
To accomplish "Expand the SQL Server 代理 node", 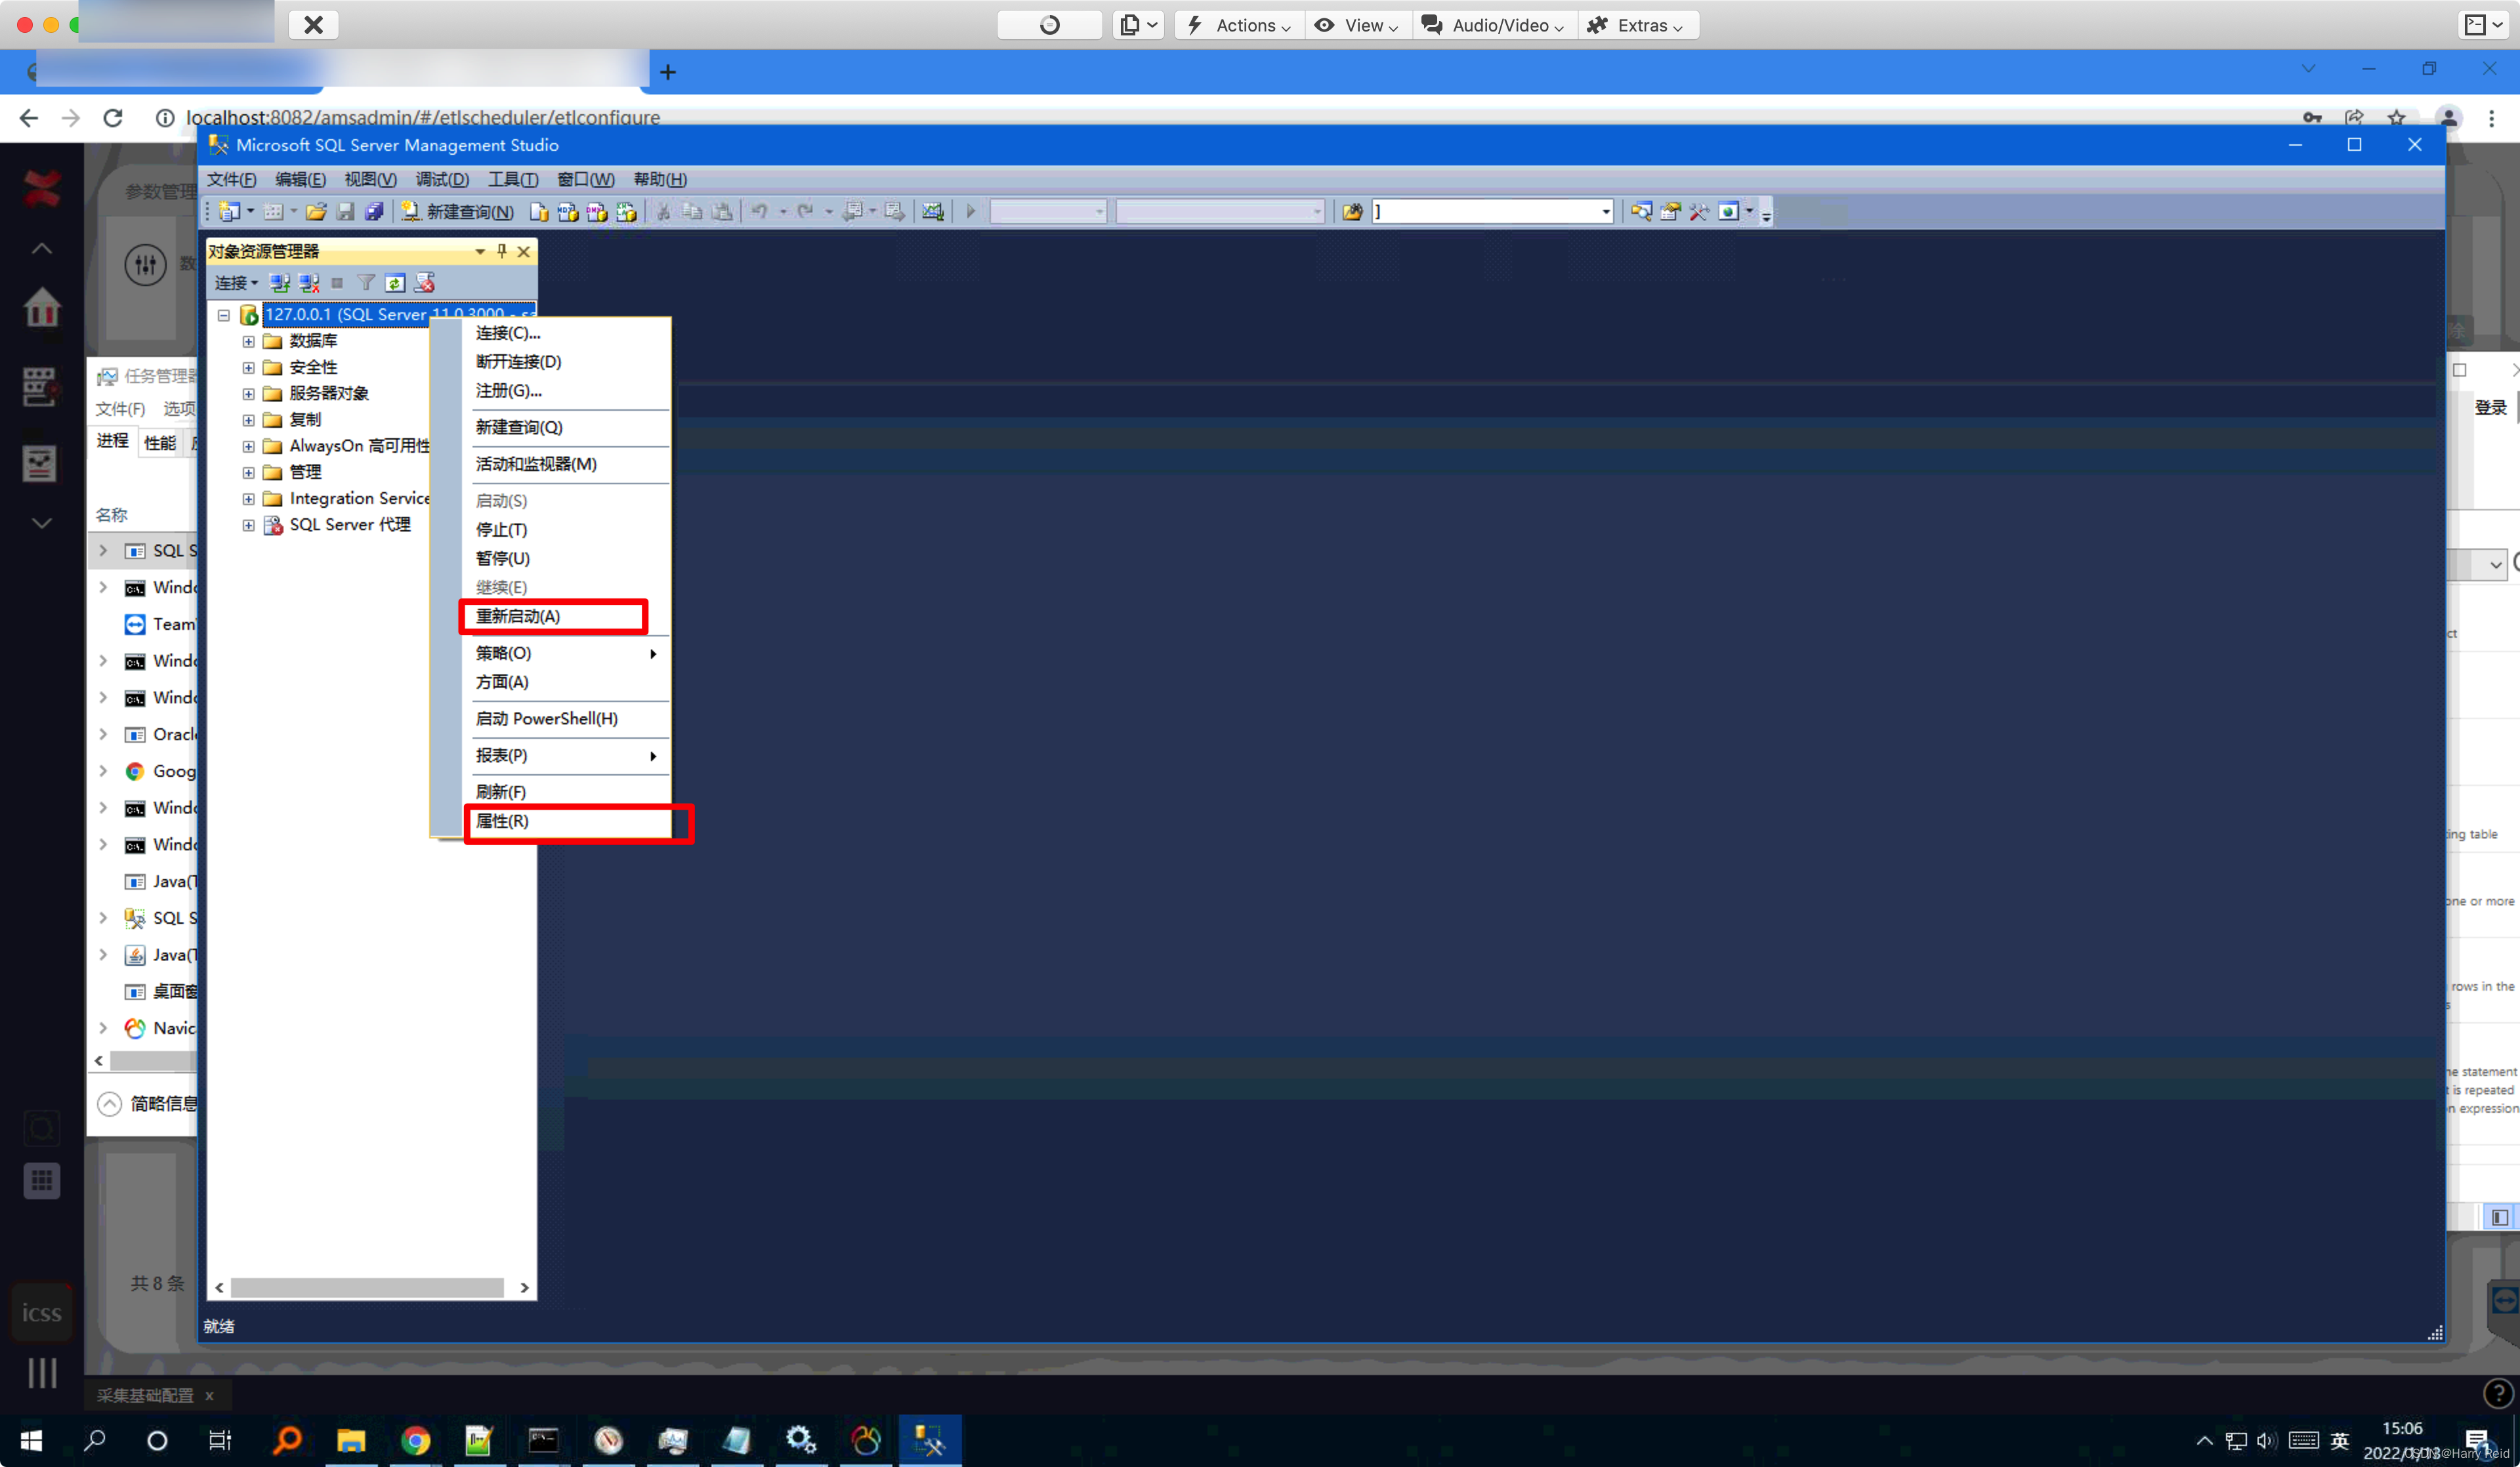I will pos(248,525).
